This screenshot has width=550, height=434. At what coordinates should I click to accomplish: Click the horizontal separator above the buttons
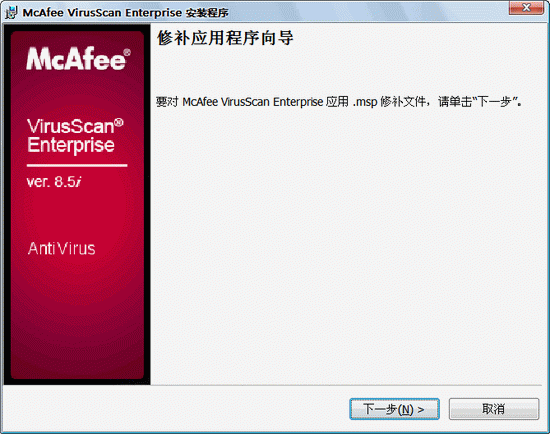(x=274, y=385)
